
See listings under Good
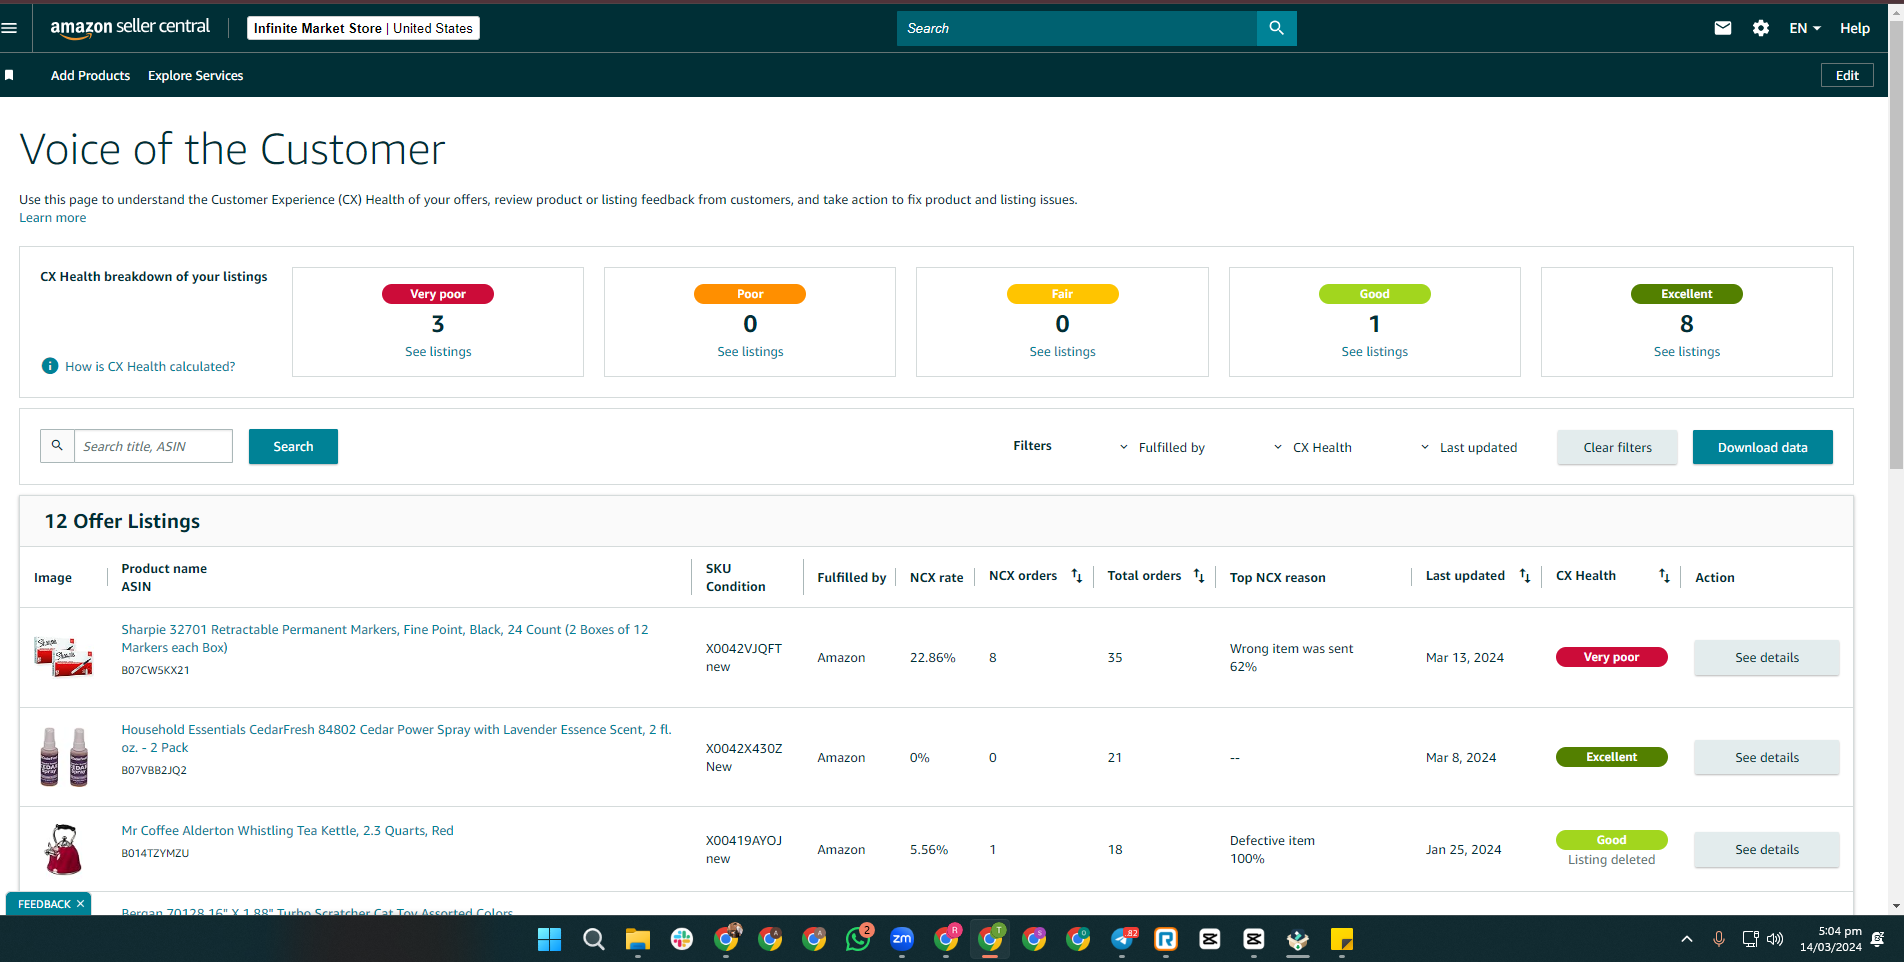1374,351
